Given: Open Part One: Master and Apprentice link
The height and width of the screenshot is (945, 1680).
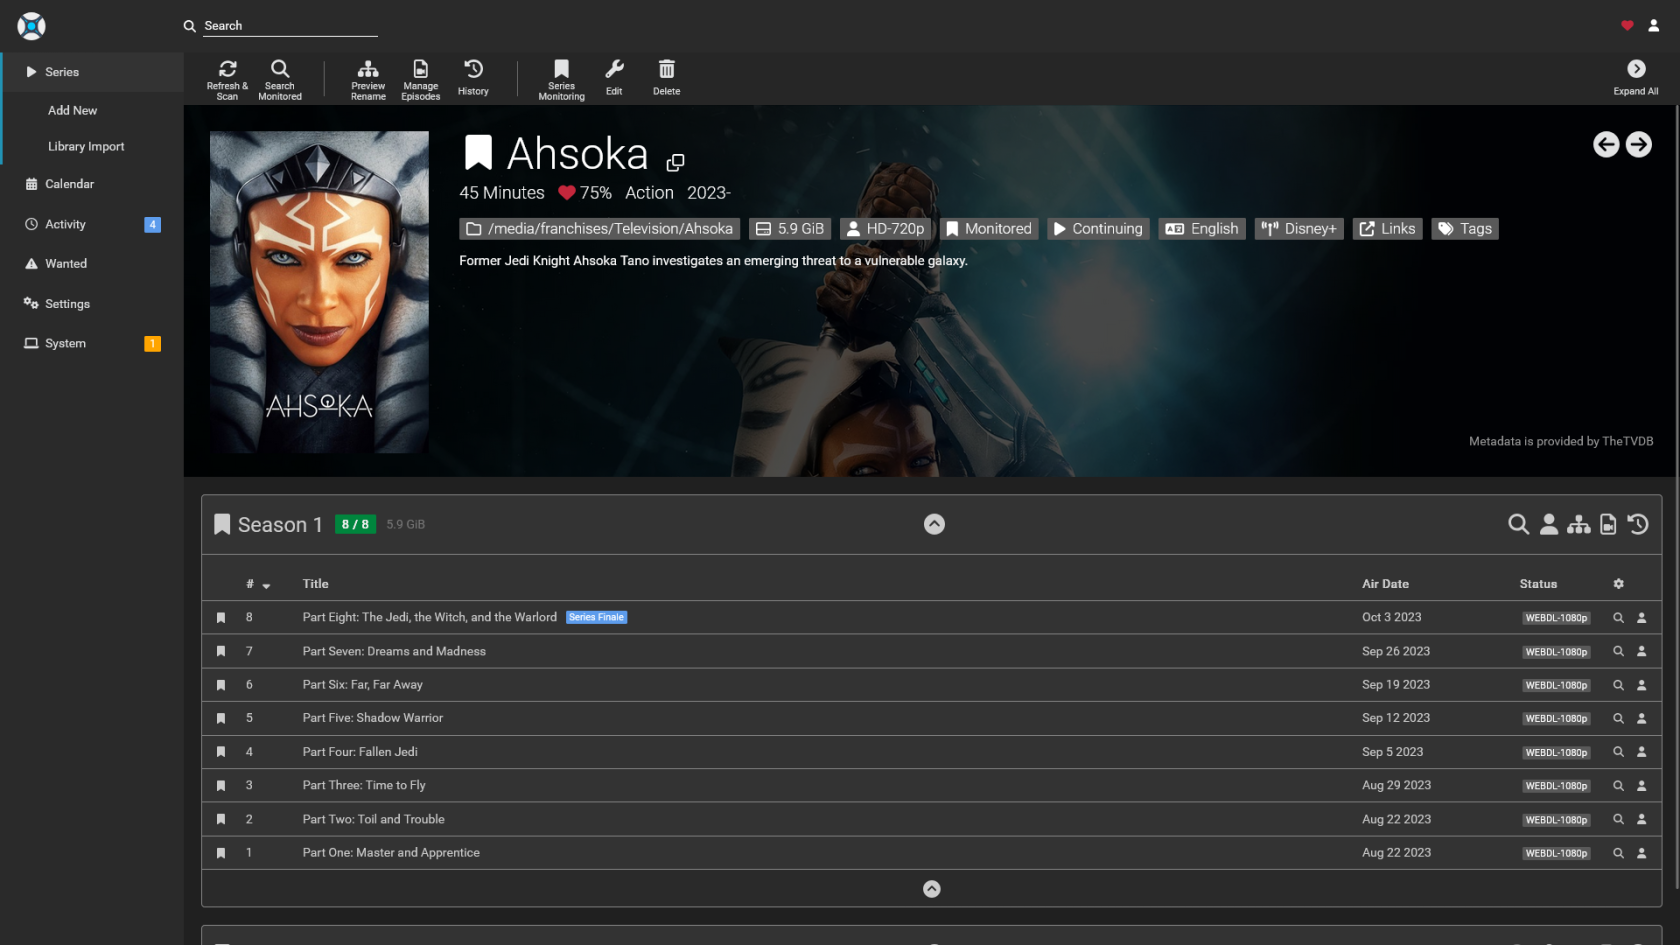Looking at the screenshot, I should (x=391, y=853).
